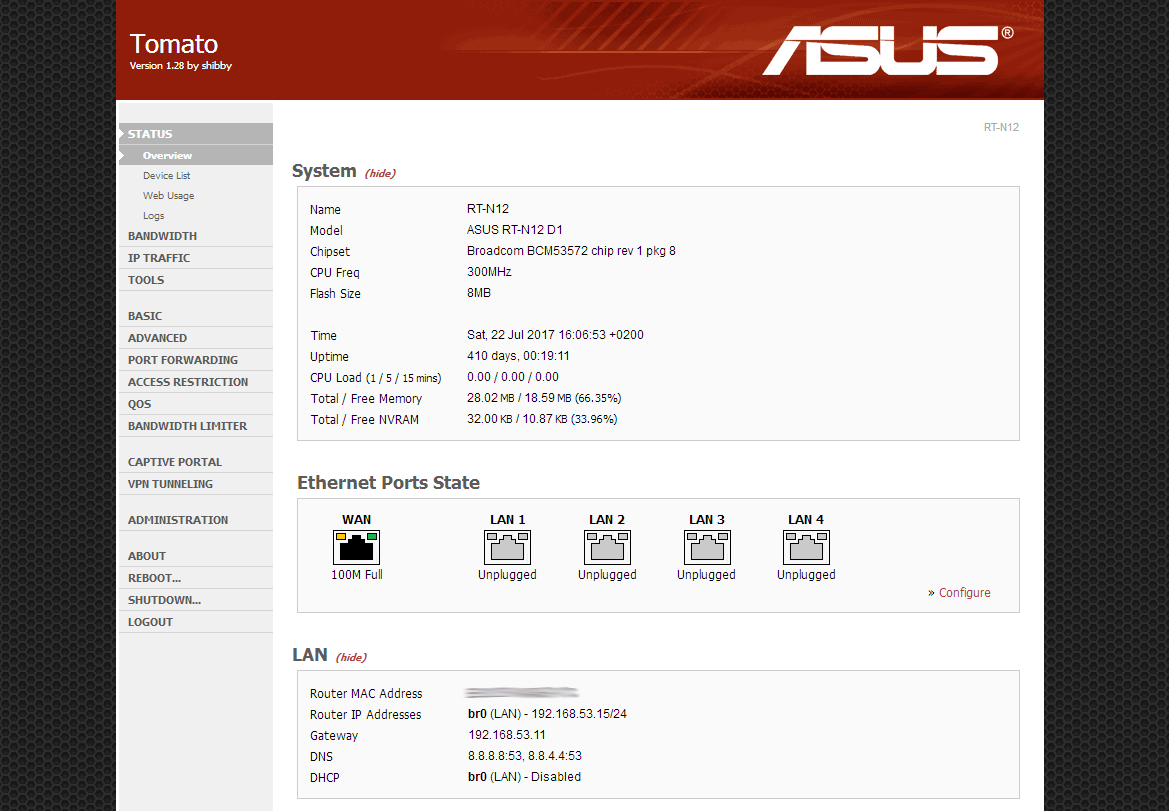Hide the LAN section
1169x811 pixels.
[351, 657]
